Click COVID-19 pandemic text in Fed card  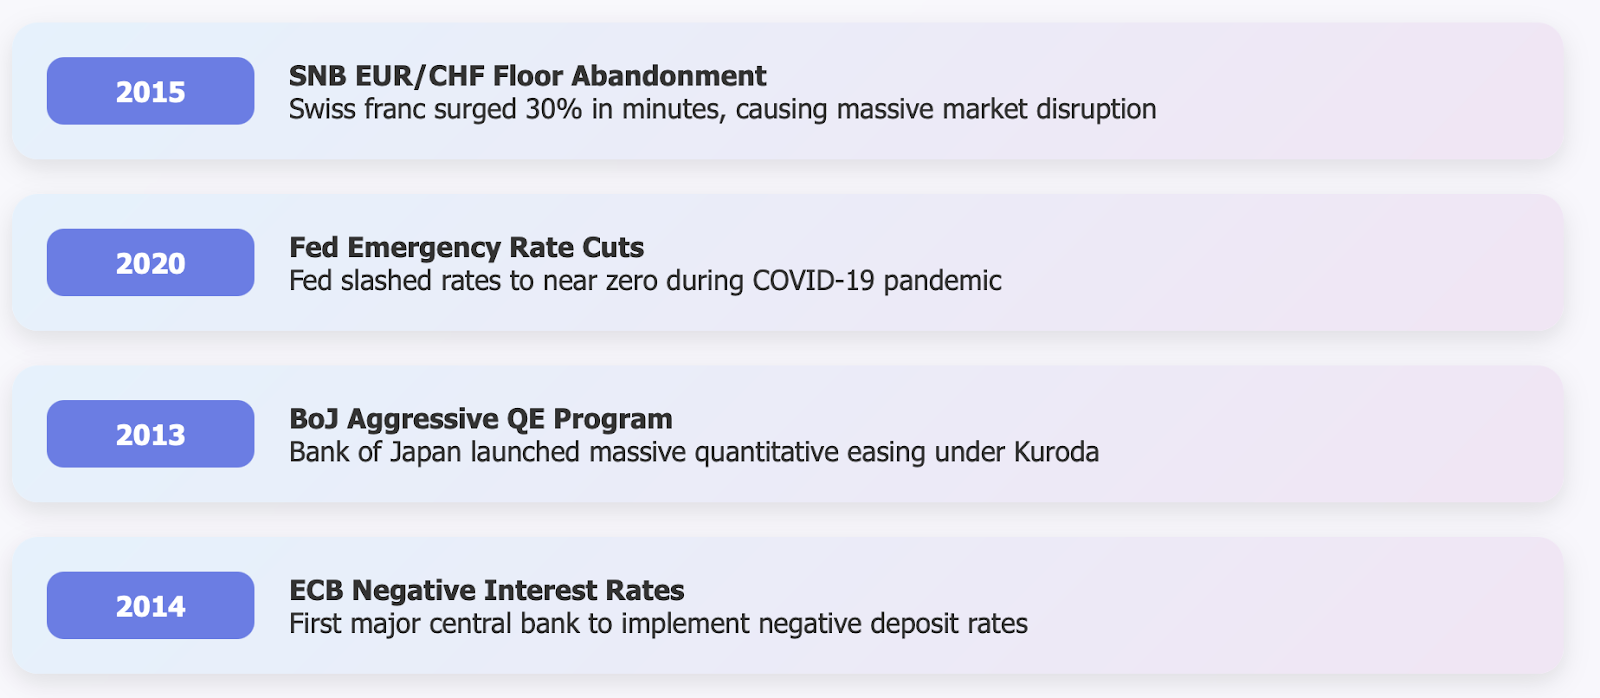876,281
